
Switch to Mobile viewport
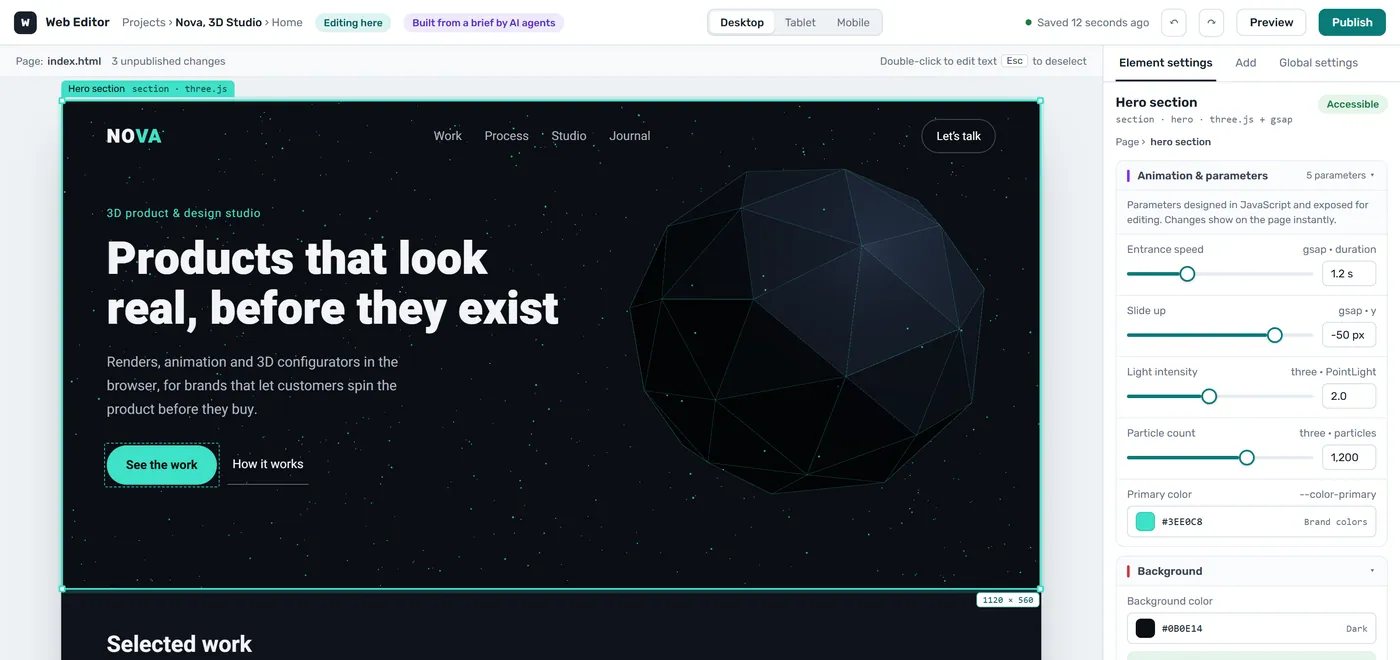point(853,22)
